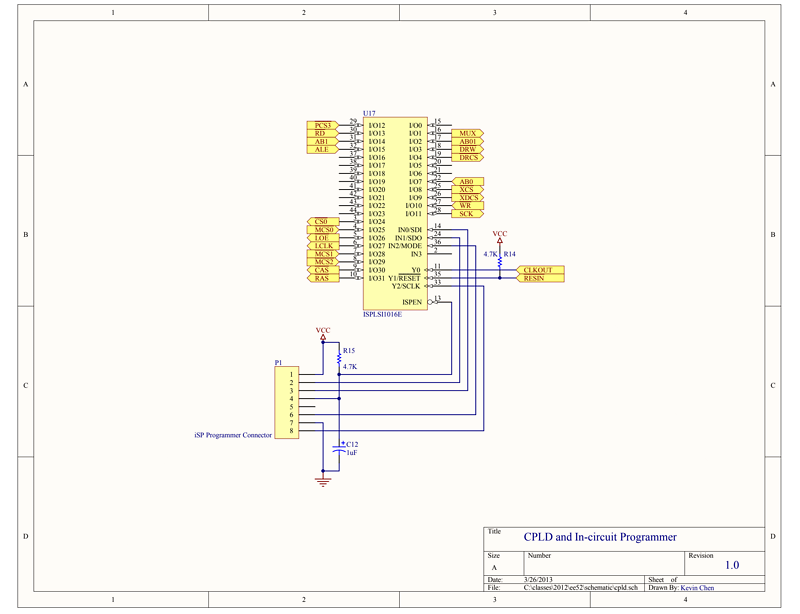
Task: Click the Y2/SCLK pin label
Action: tap(406, 286)
